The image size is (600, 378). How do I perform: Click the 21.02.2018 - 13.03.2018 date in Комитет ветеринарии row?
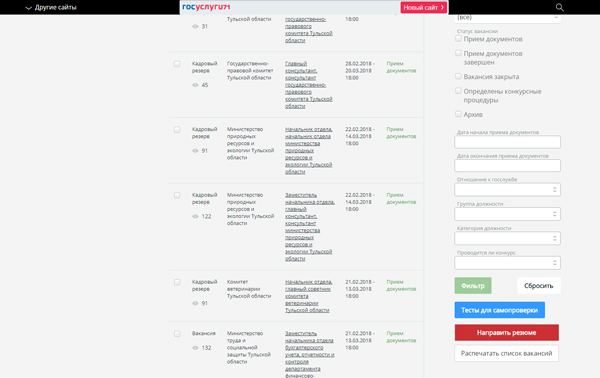360,289
